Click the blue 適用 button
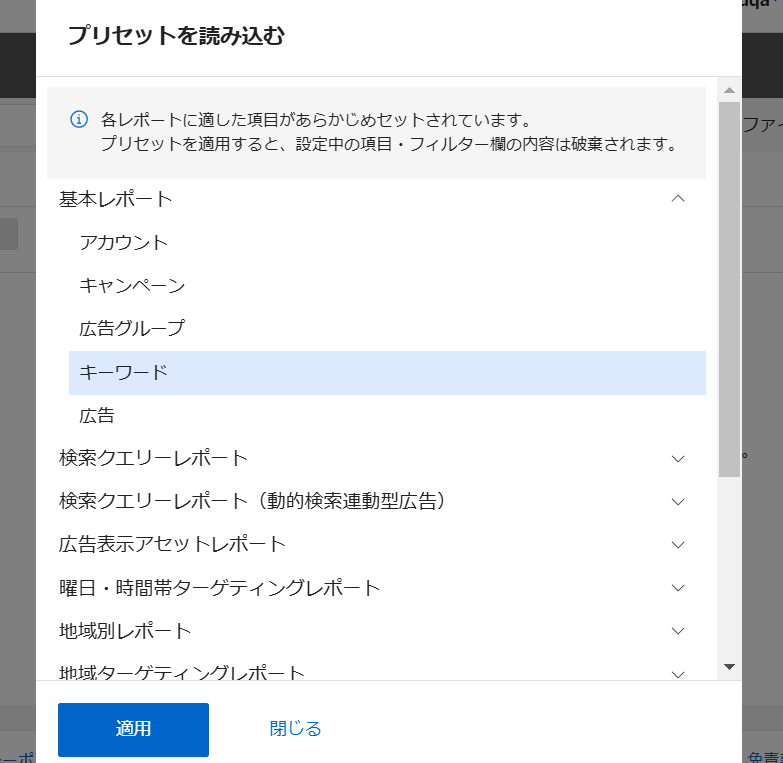783x763 pixels. click(133, 729)
